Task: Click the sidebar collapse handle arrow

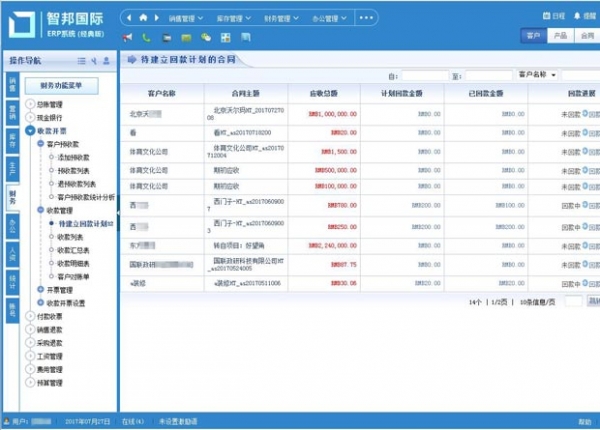Action: (118, 213)
